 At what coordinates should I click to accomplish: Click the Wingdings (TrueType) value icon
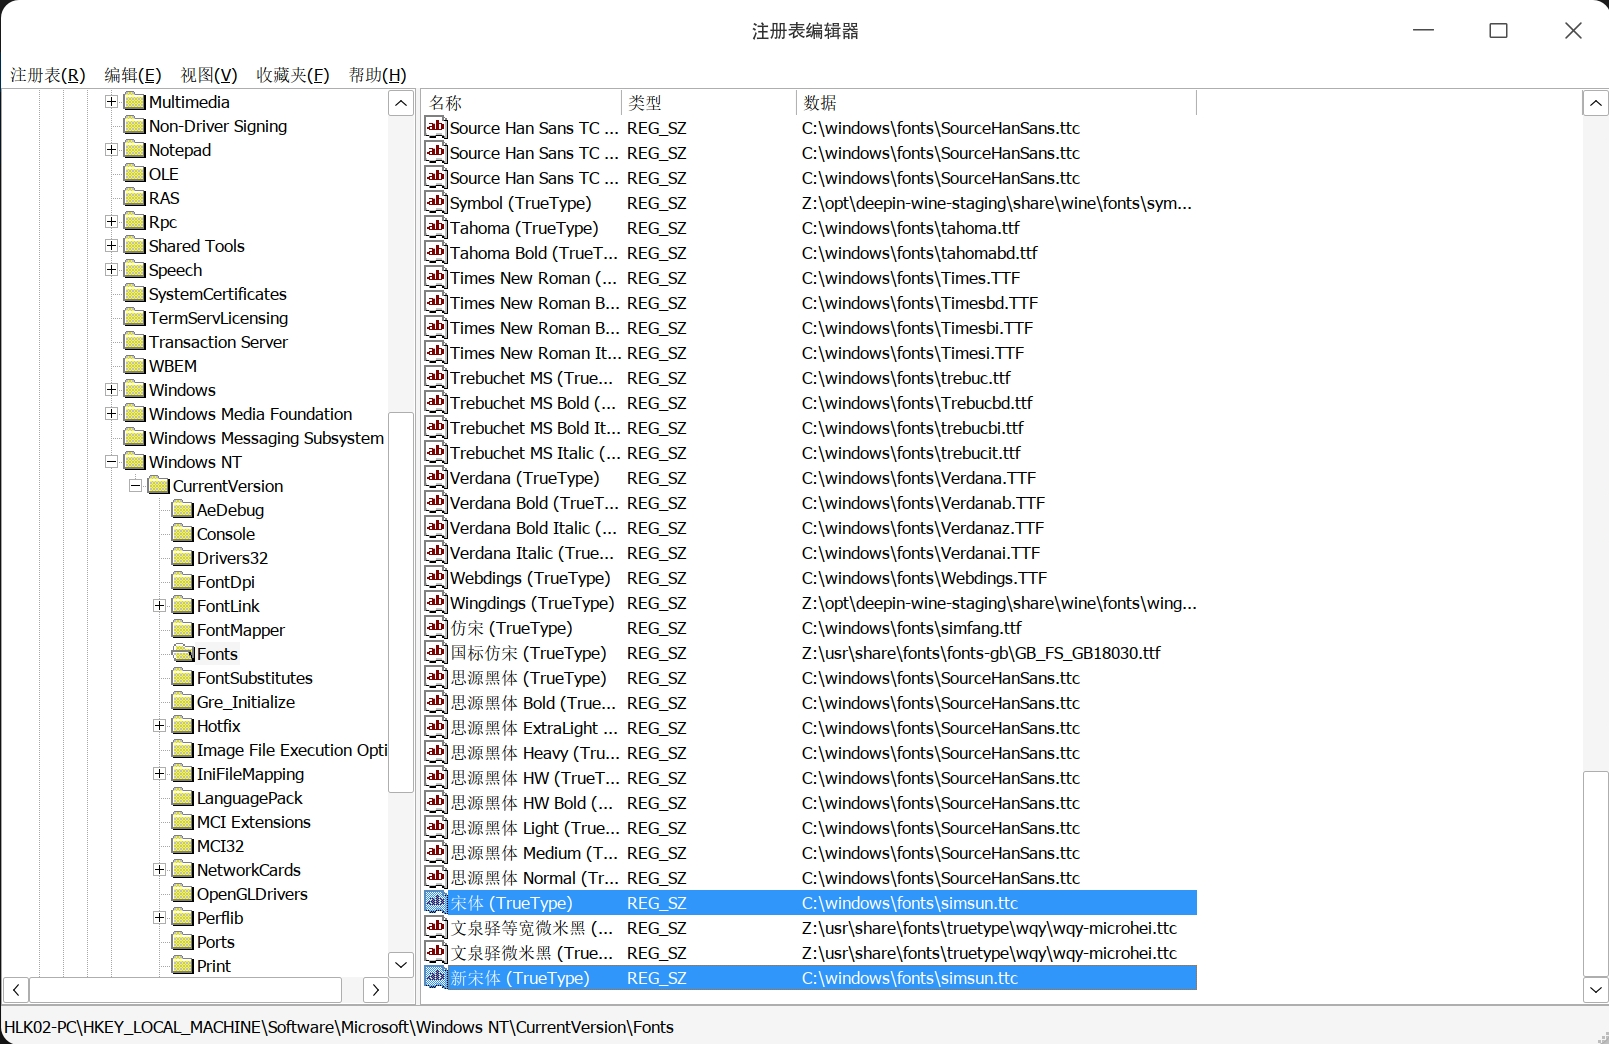[436, 602]
